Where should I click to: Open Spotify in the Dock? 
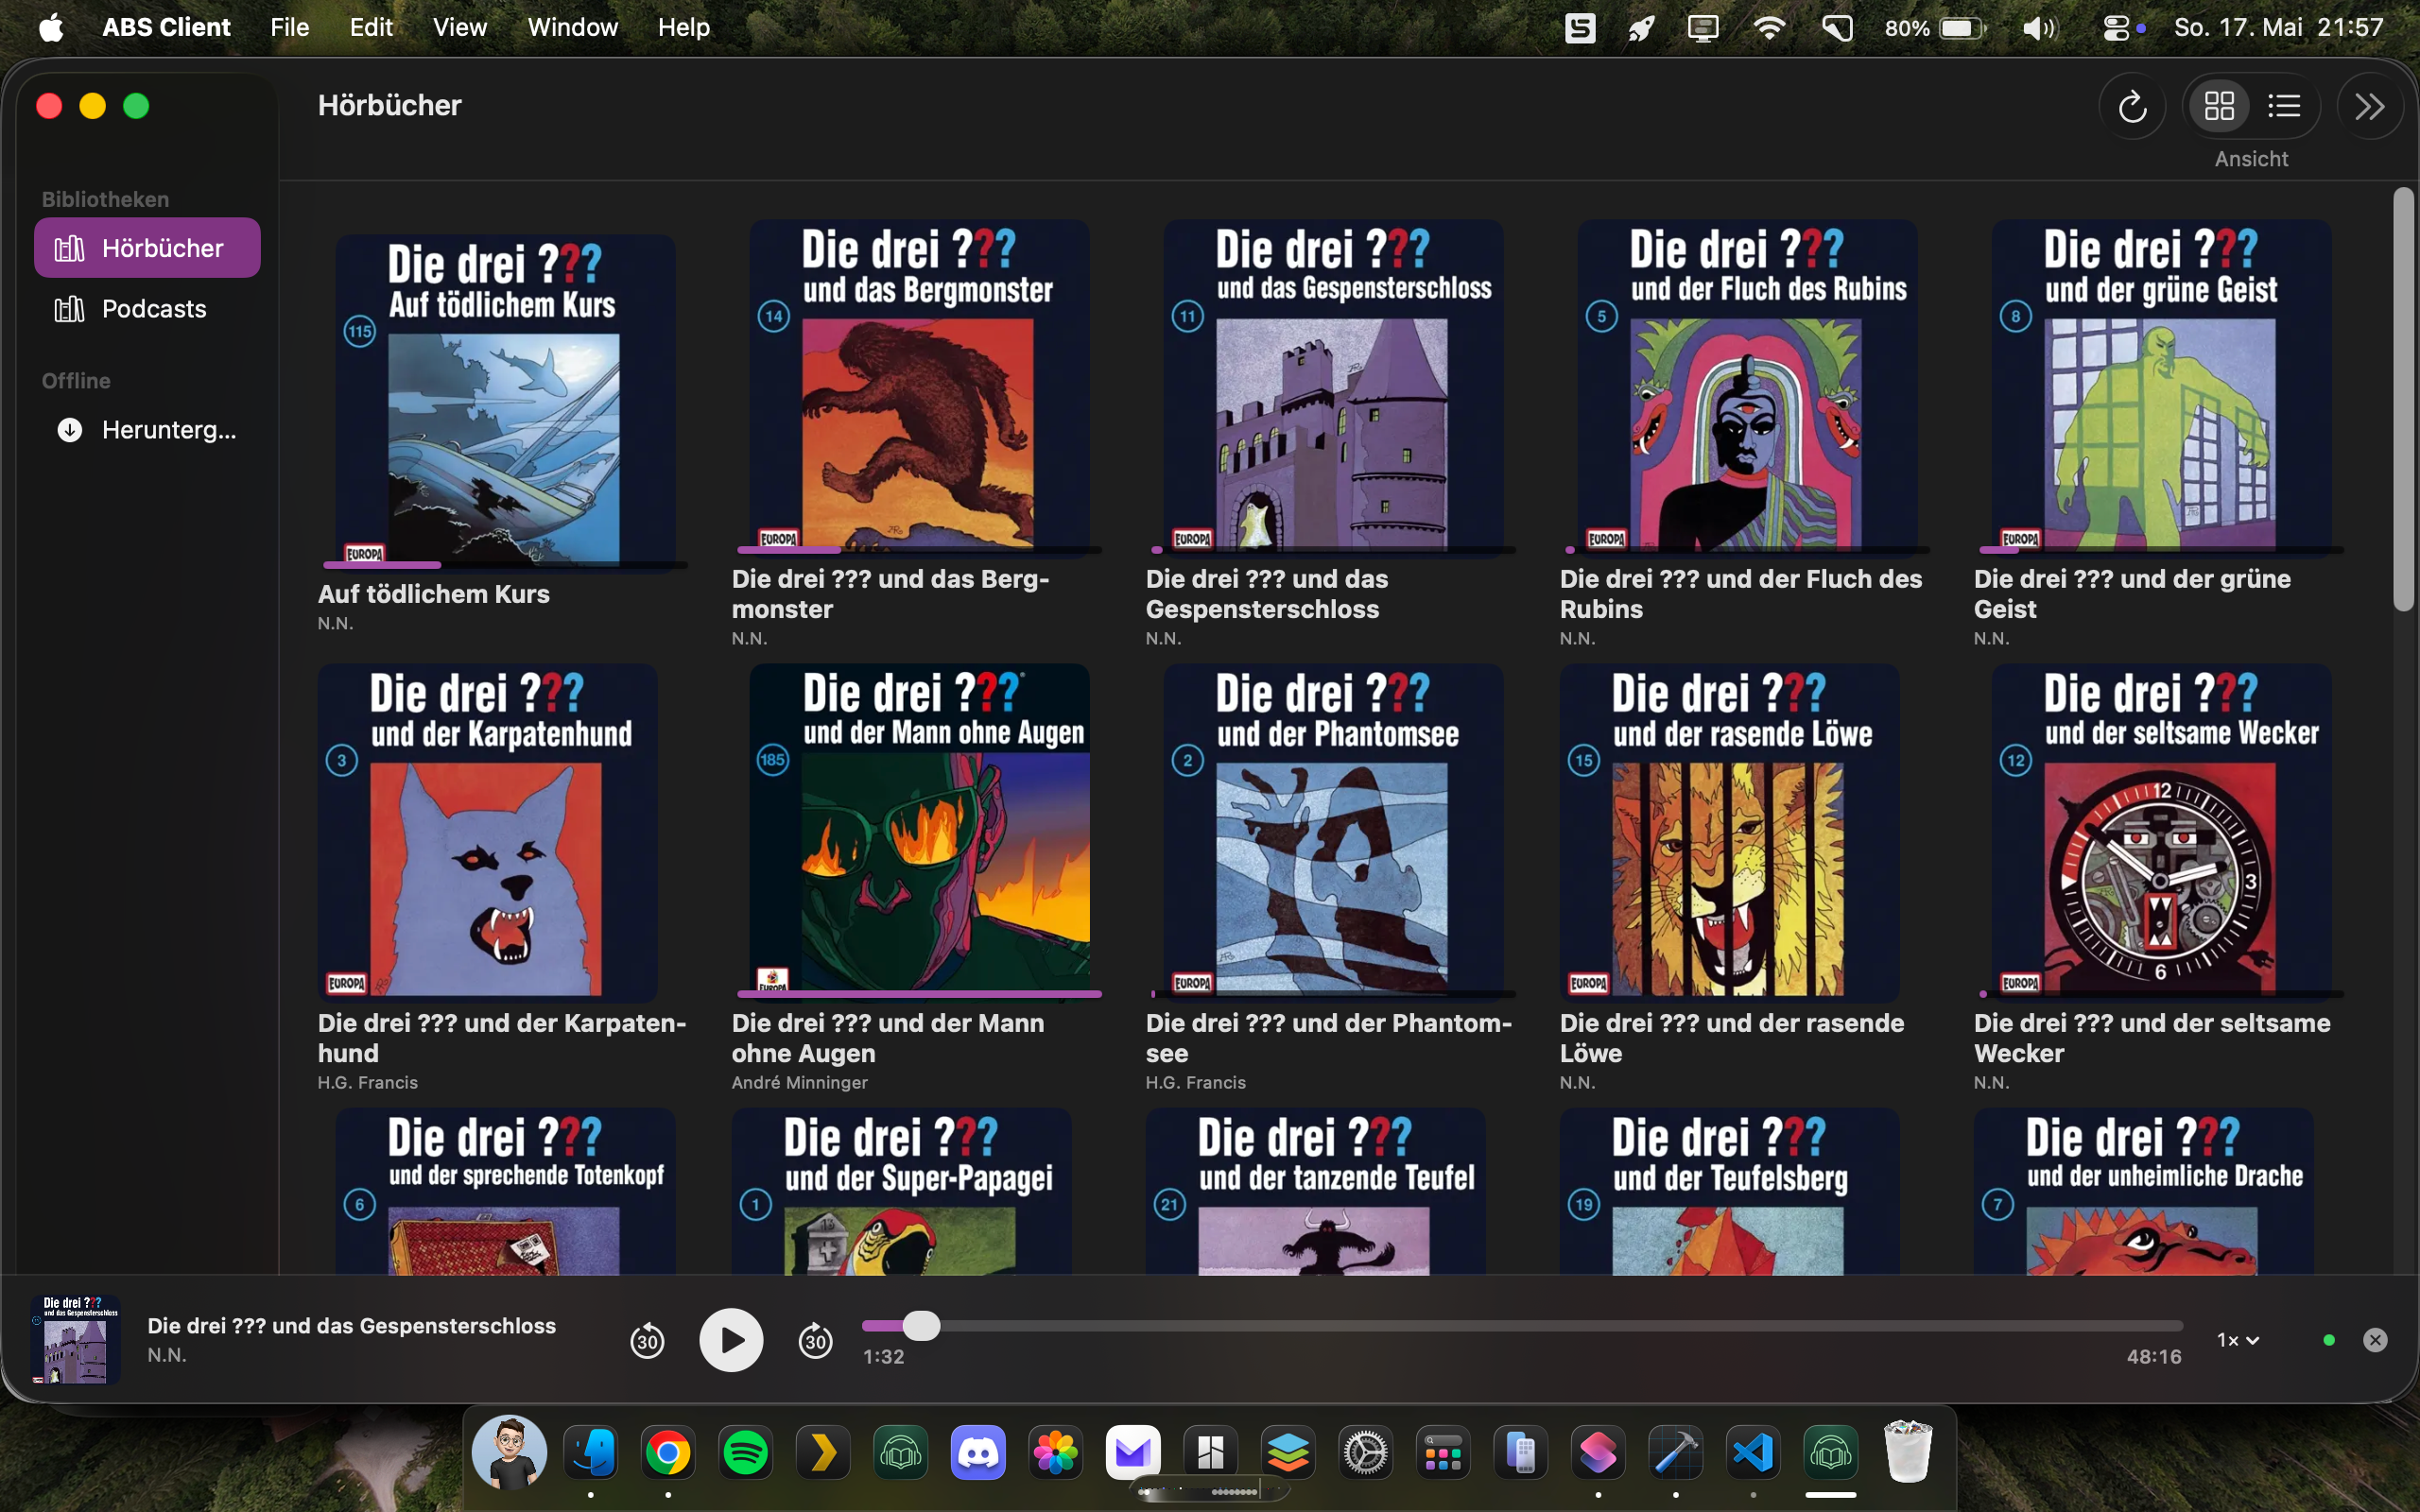click(746, 1452)
